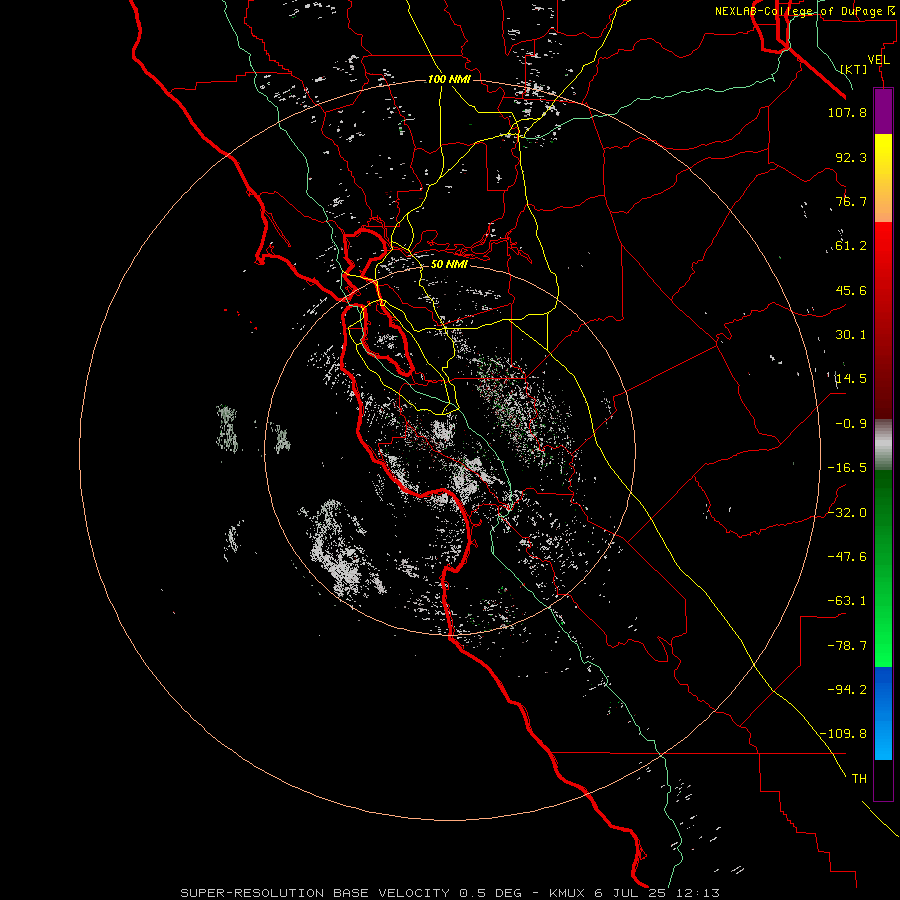Click the TH threshold label
This screenshot has width=900, height=900.
tap(859, 779)
